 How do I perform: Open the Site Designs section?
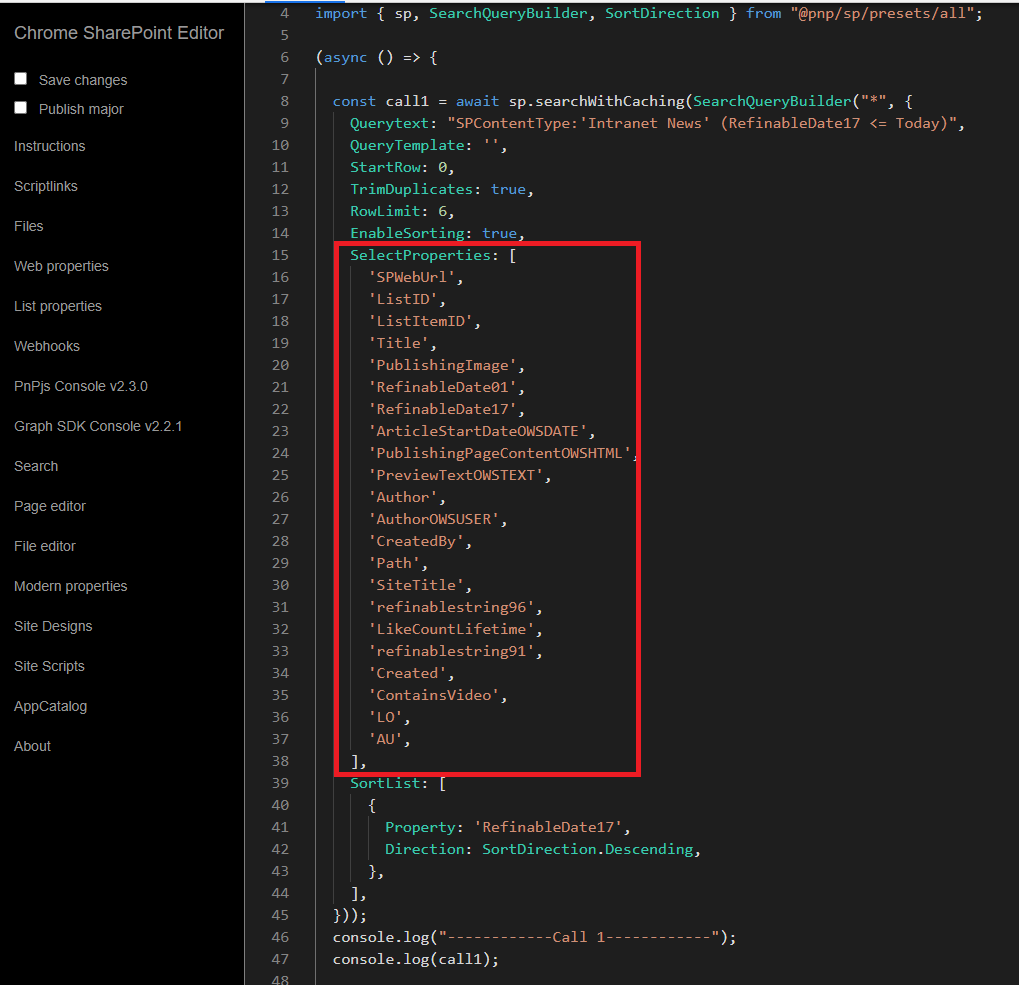(53, 626)
